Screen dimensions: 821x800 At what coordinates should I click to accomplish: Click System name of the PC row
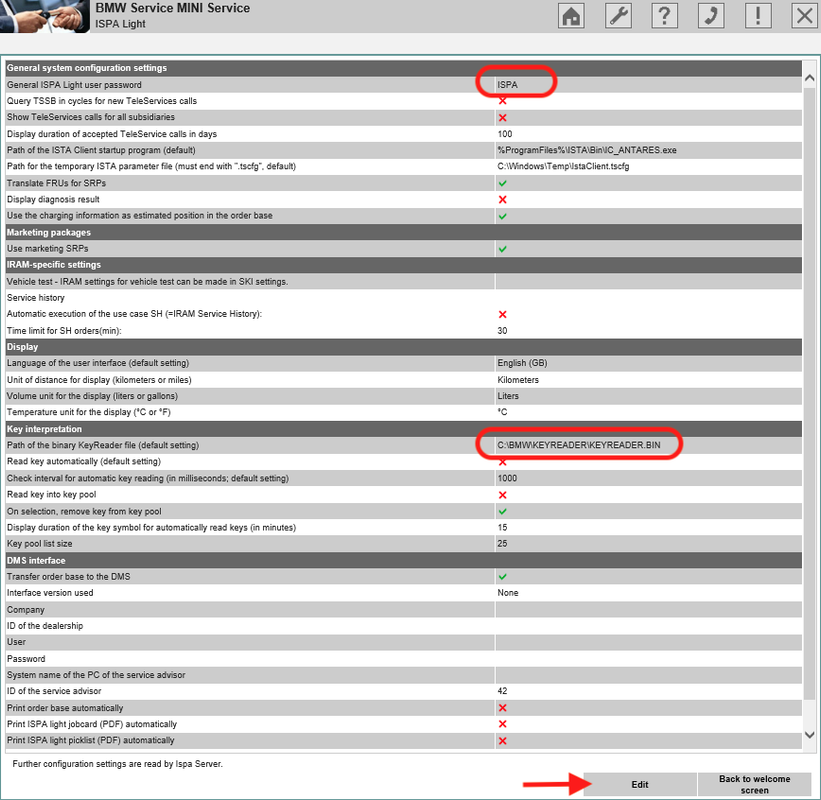click(404, 675)
